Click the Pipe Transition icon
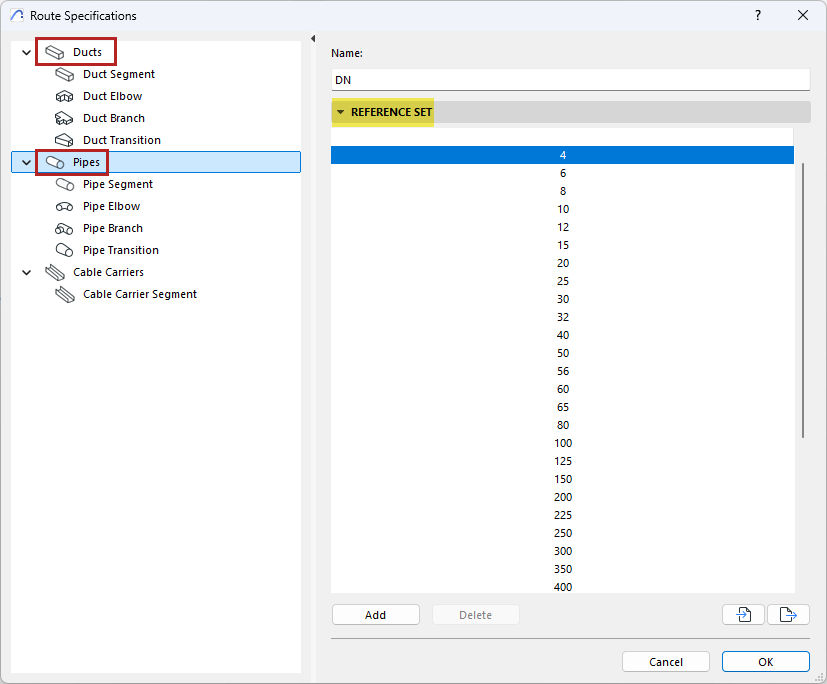Viewport: 827px width, 684px height. (x=64, y=251)
